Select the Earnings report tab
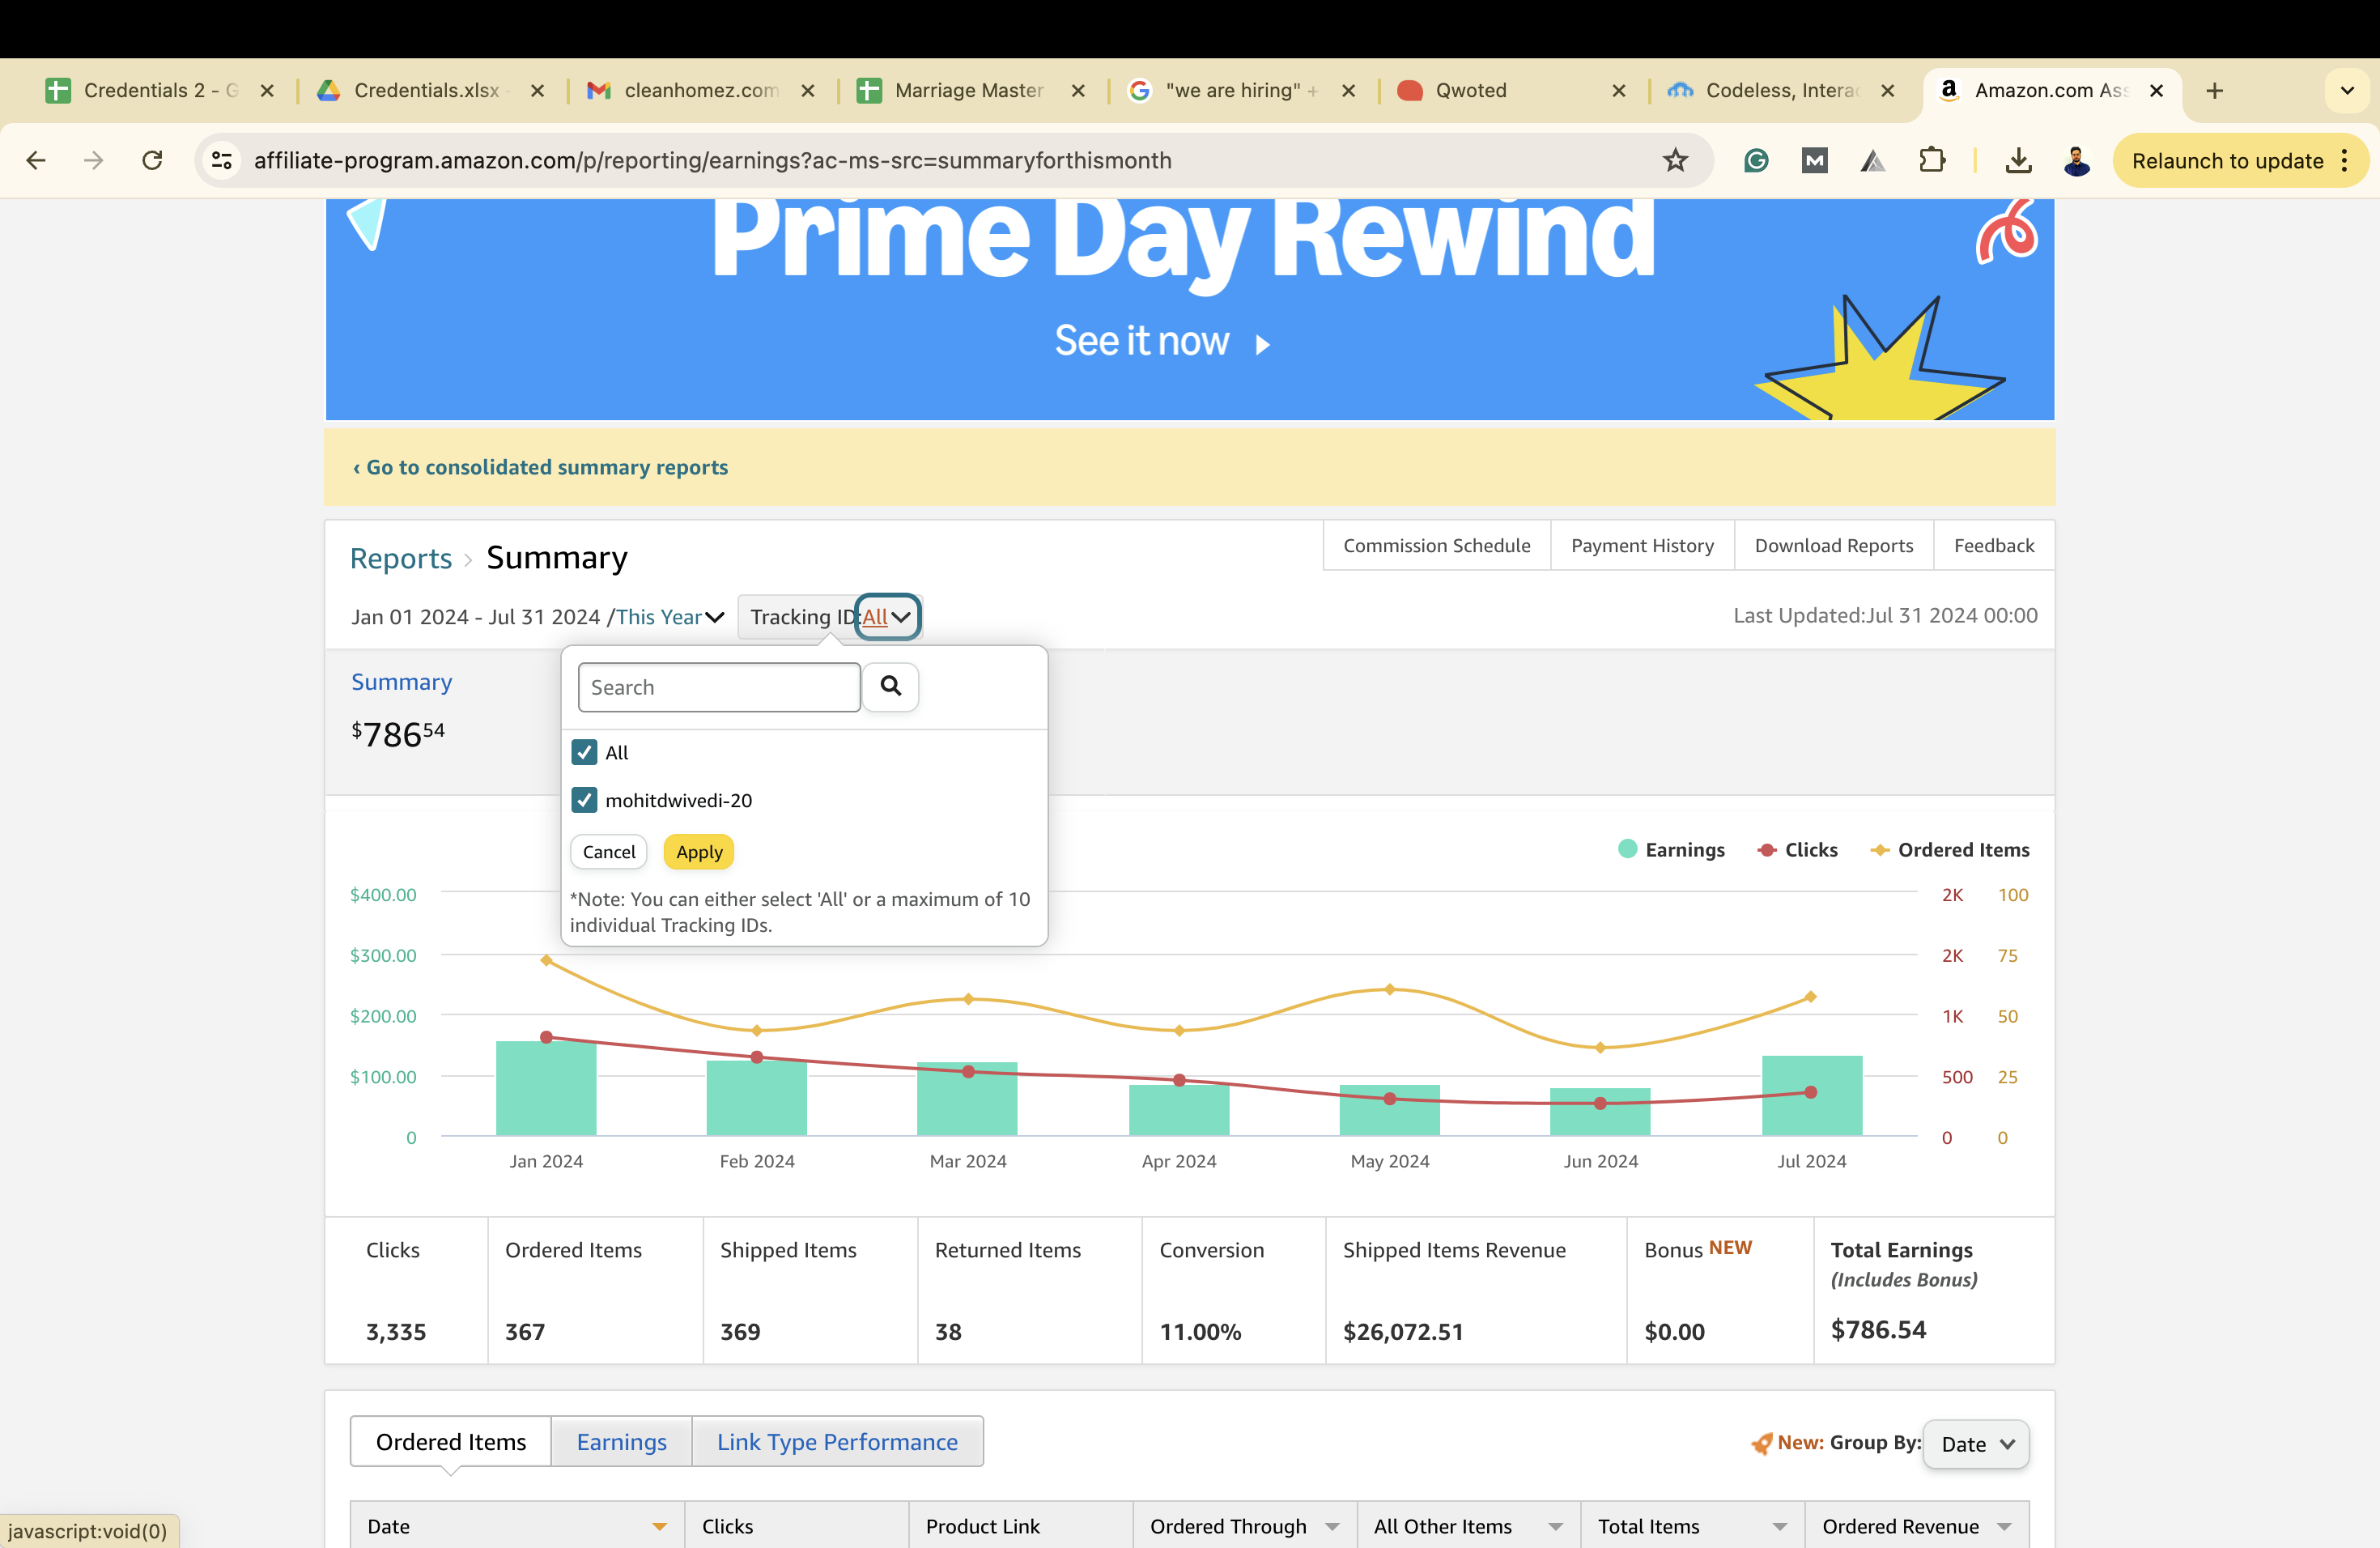2380x1548 pixels. (621, 1442)
